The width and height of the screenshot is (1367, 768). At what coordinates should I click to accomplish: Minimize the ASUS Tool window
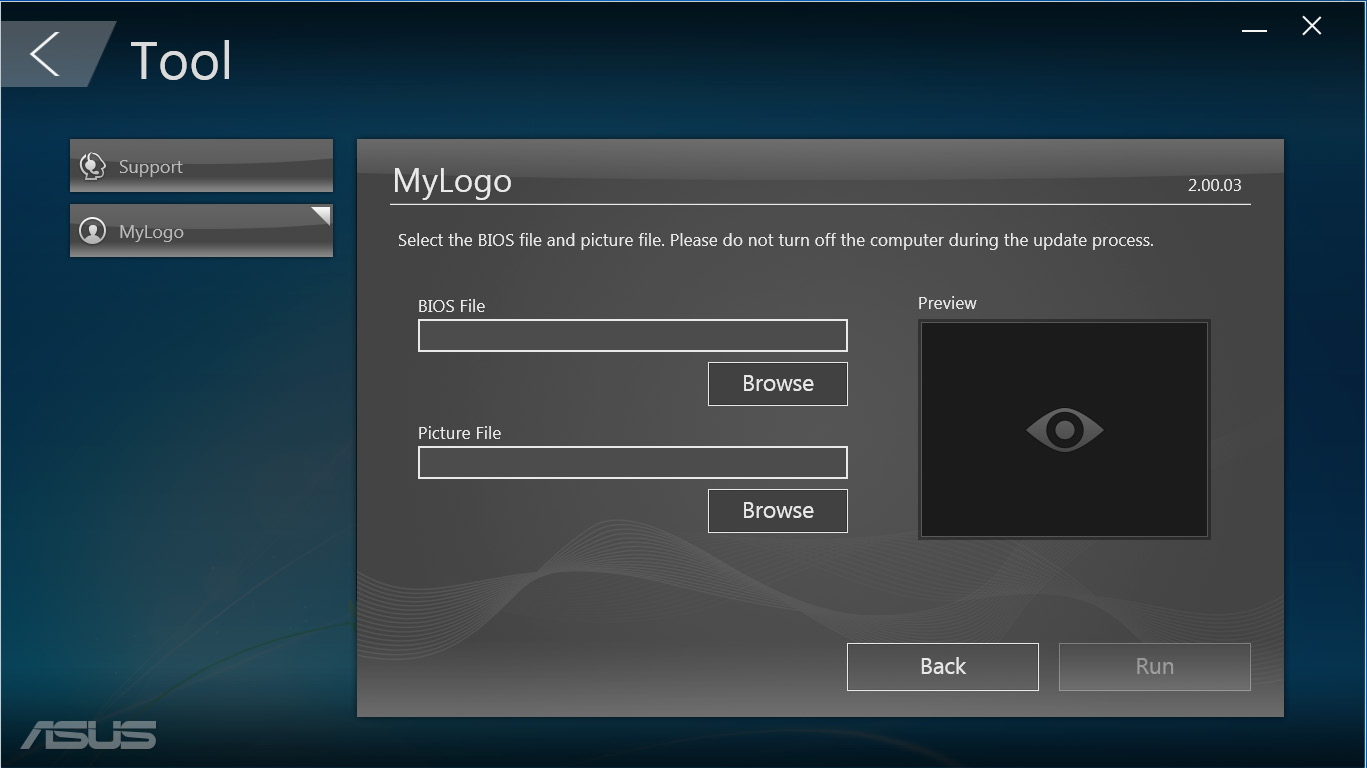(1254, 29)
